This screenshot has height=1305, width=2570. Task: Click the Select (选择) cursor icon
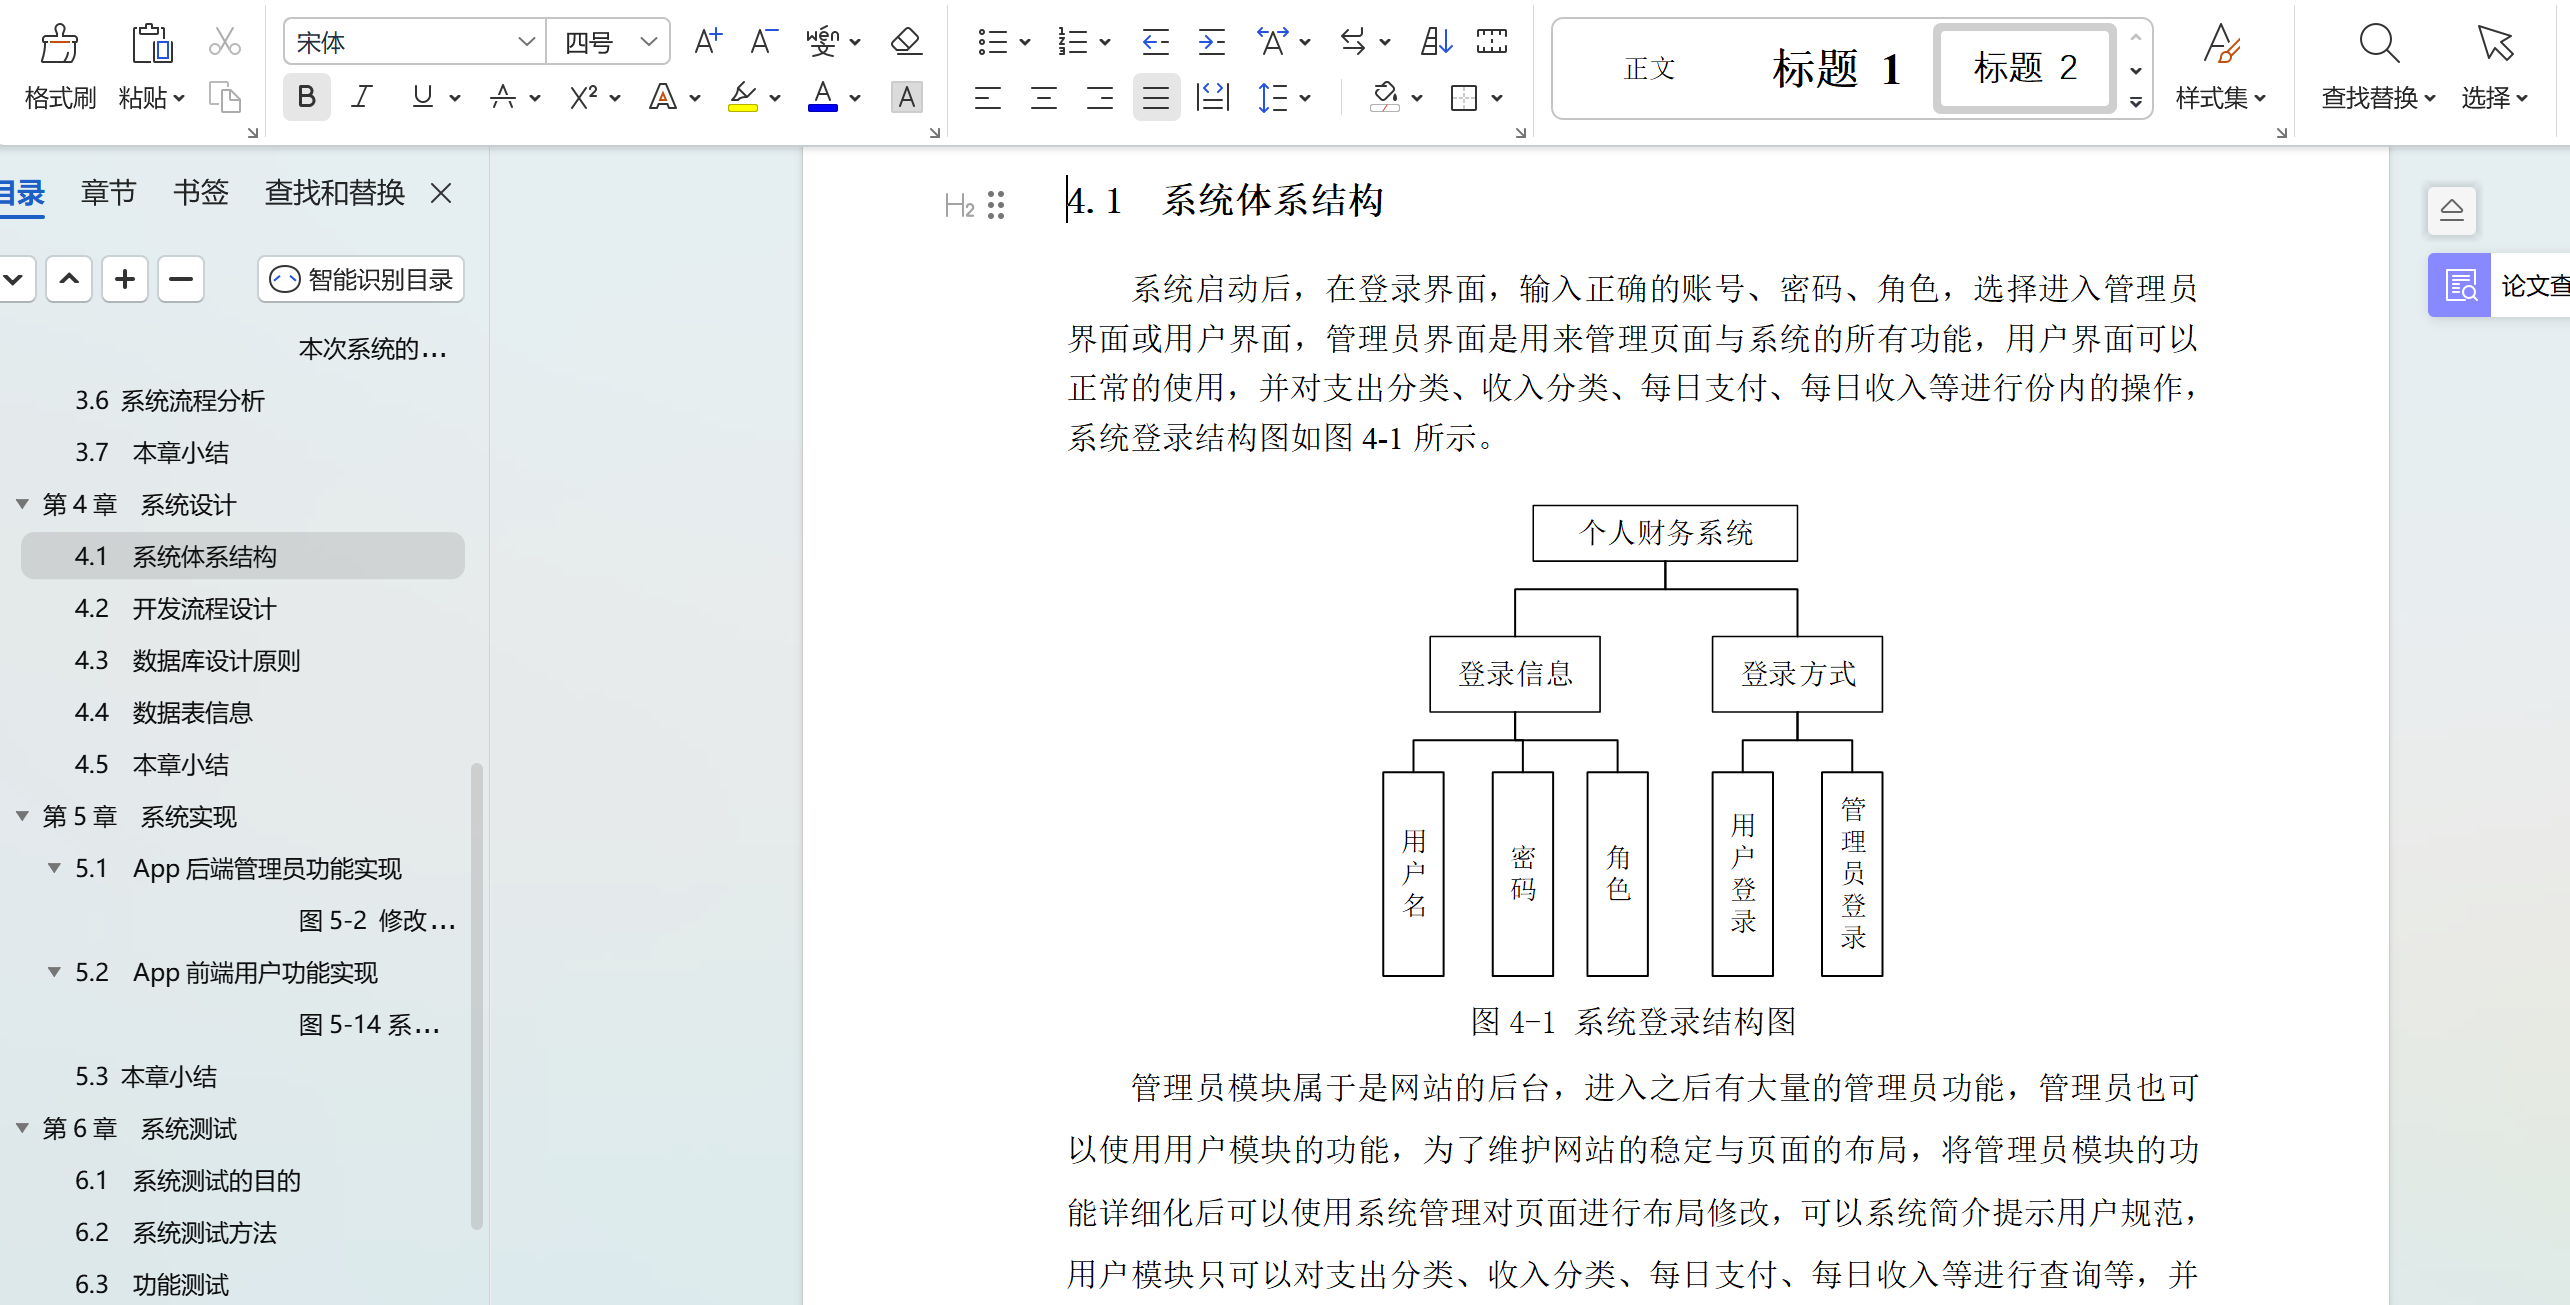pyautogui.click(x=2494, y=43)
